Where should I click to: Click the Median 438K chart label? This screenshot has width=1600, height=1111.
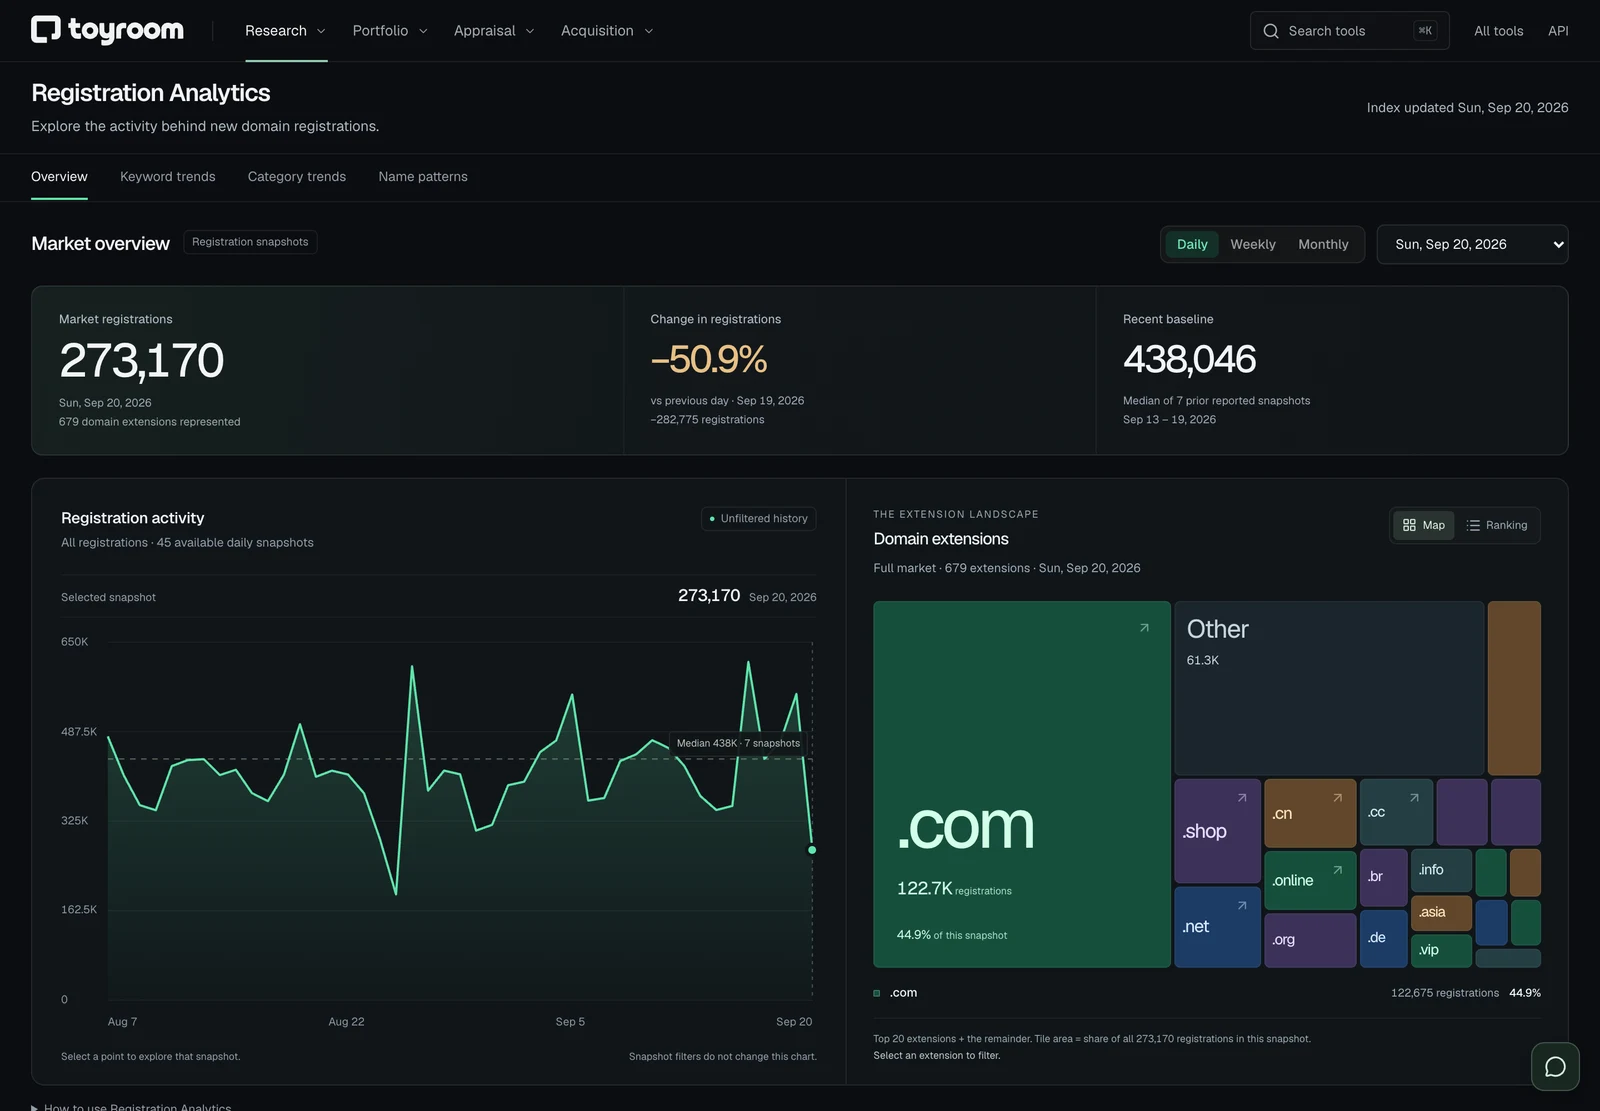coord(738,743)
